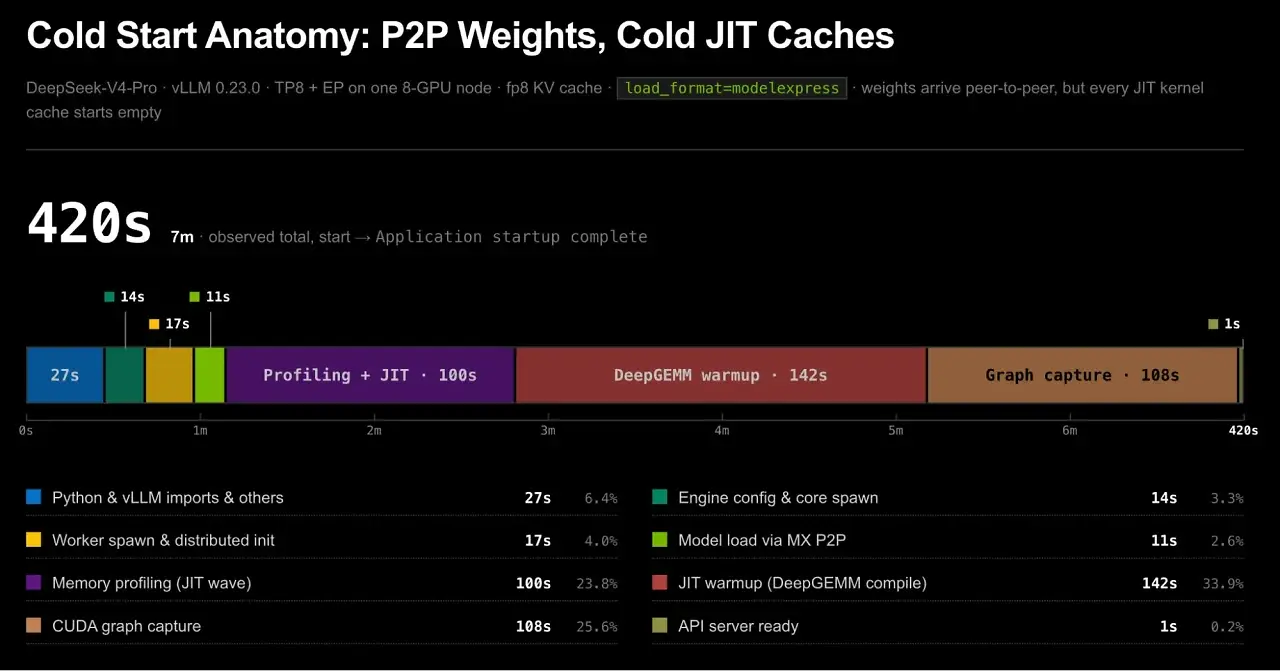This screenshot has width=1280, height=671.
Task: Click the blue Python & vLLM imports legend swatch
Action: click(34, 497)
